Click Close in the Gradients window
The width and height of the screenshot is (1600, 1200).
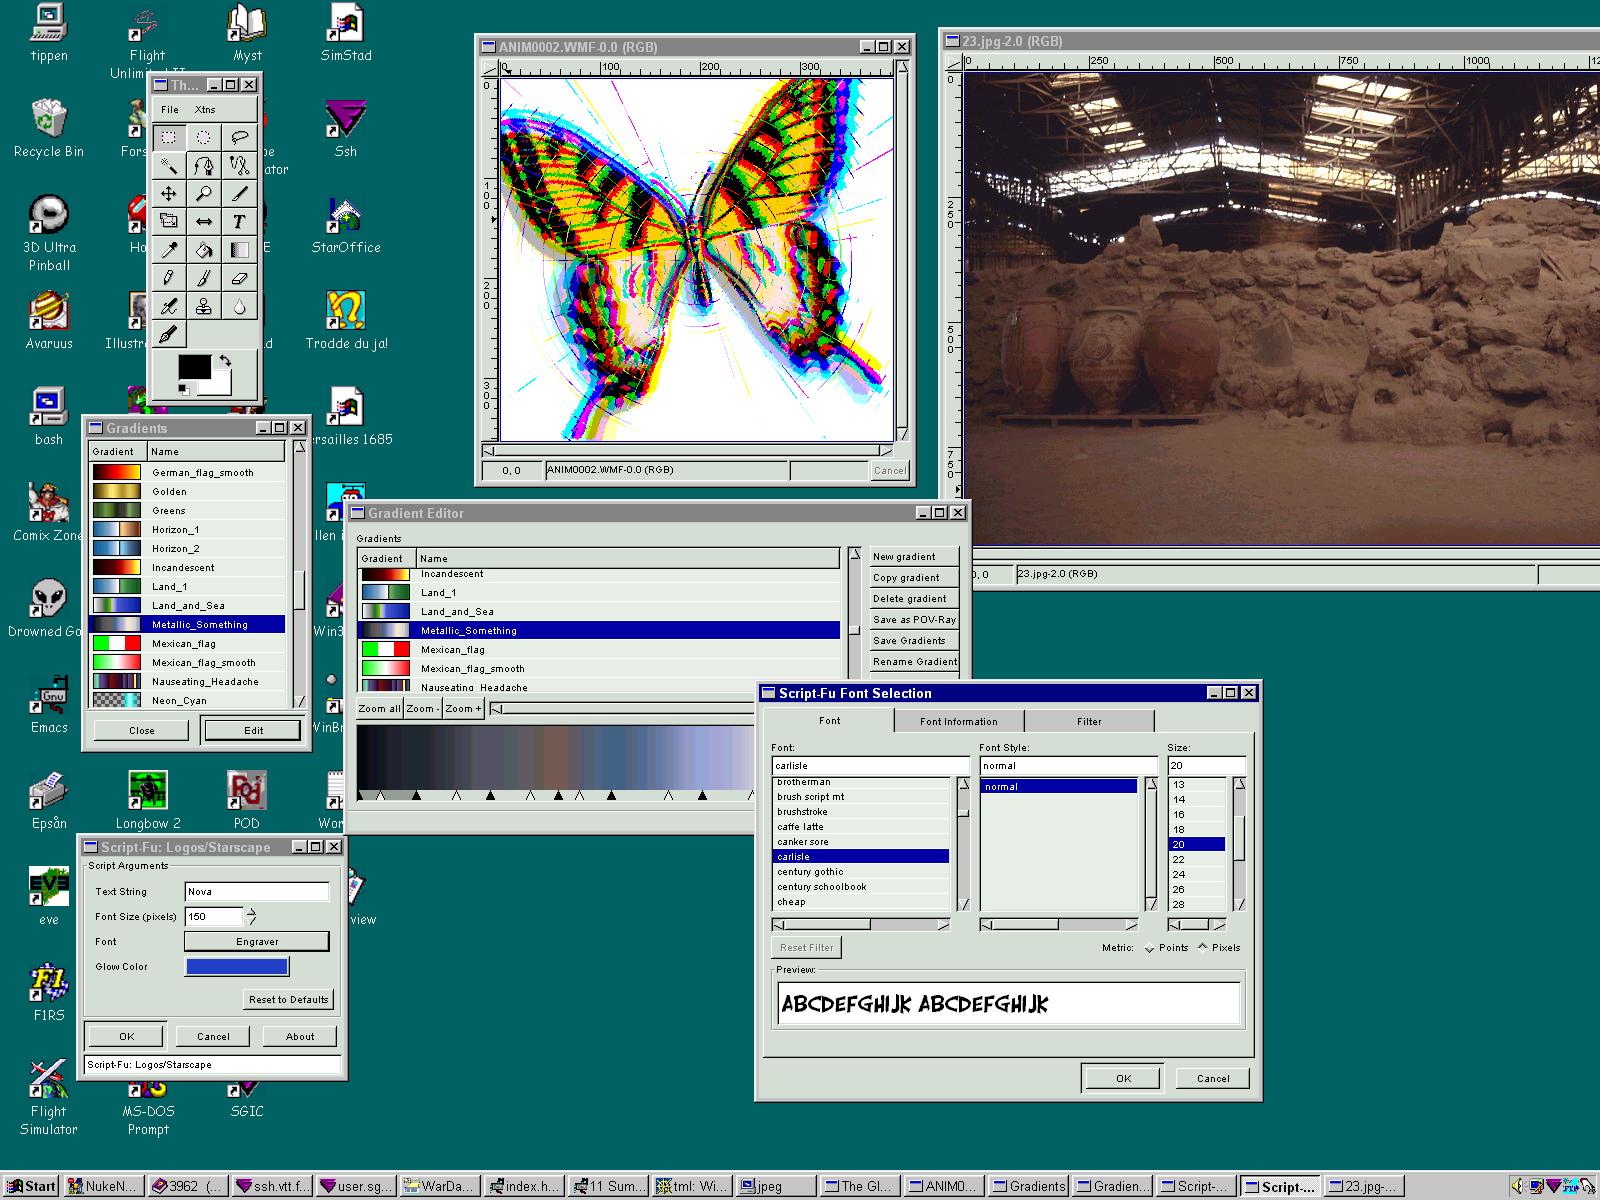pyautogui.click(x=141, y=730)
